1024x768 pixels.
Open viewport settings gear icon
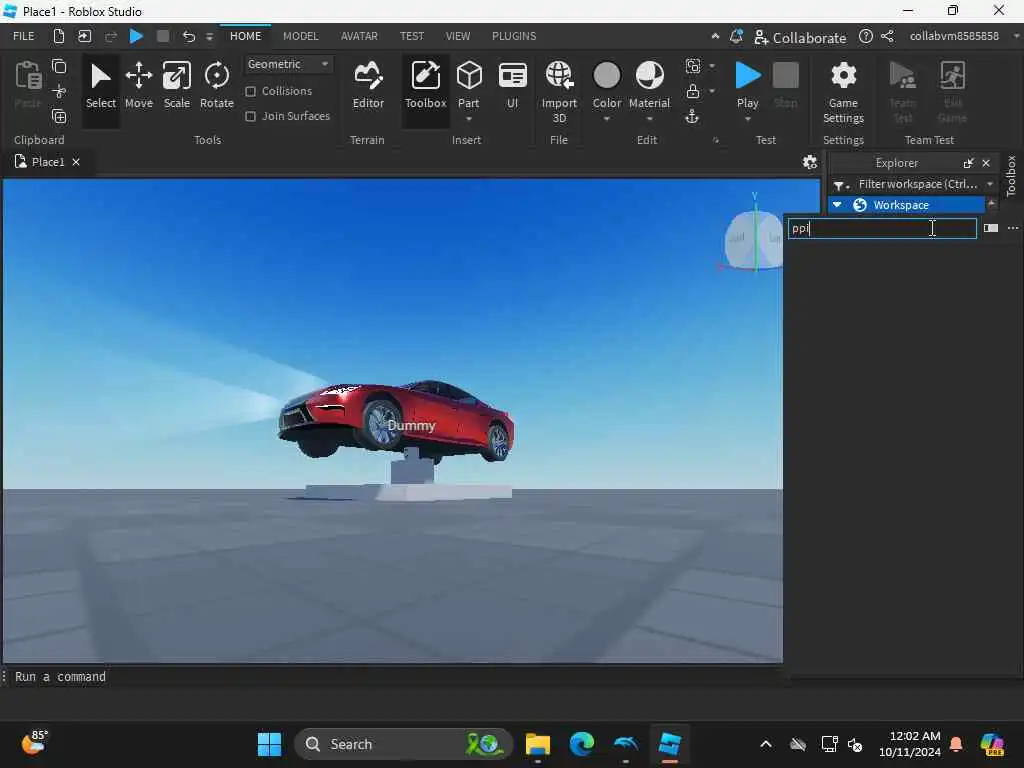(x=810, y=162)
